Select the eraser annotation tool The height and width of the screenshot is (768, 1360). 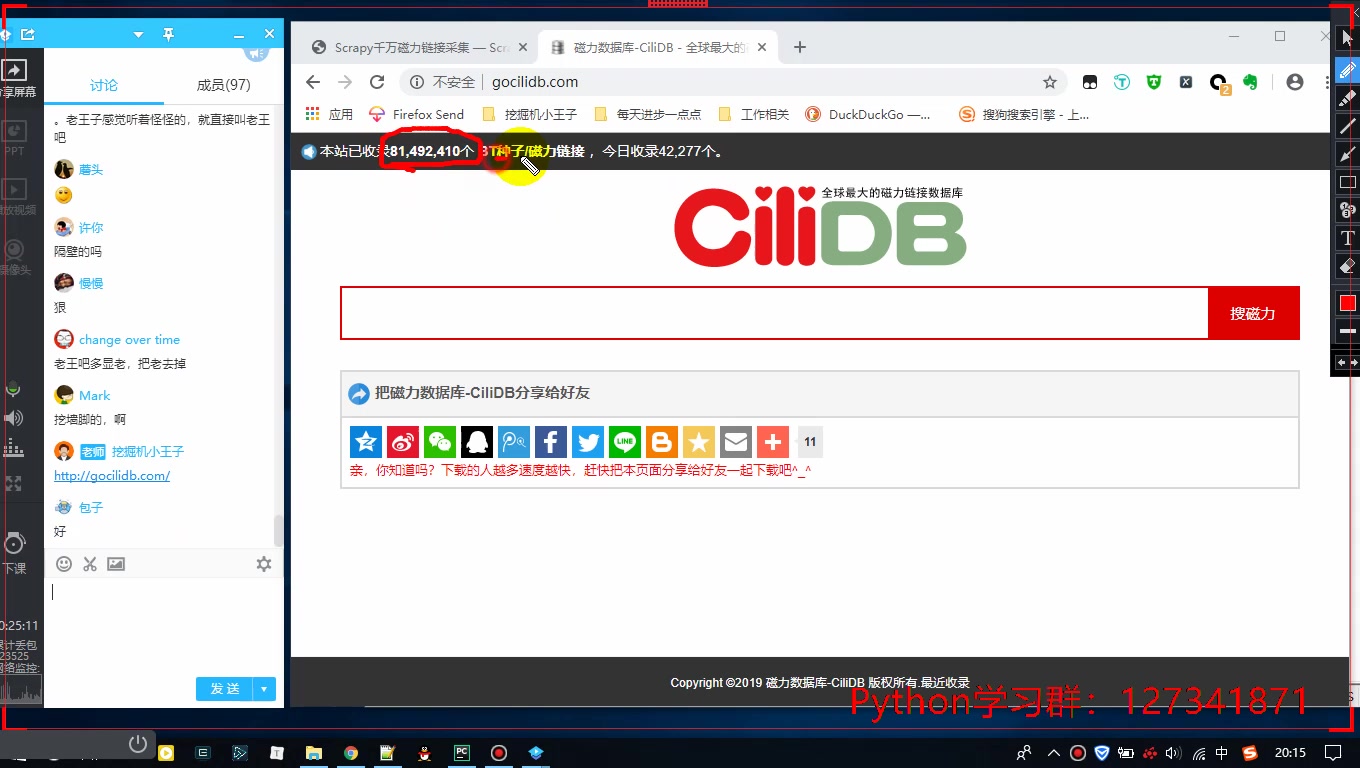pos(1347,266)
